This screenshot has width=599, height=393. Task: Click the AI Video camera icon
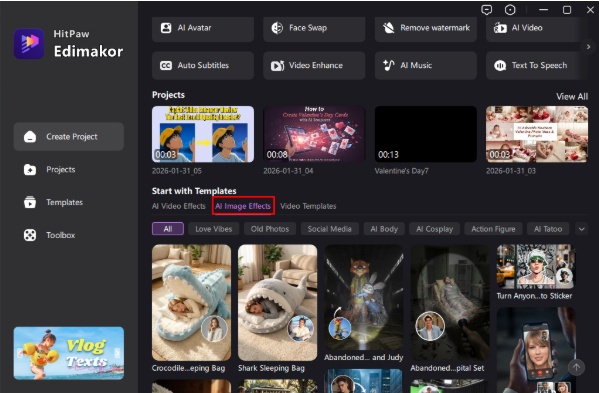tap(500, 28)
